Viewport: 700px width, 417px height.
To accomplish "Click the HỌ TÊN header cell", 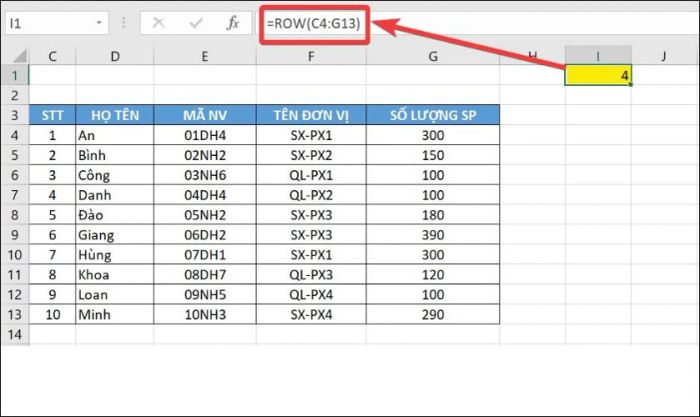I will tap(115, 115).
